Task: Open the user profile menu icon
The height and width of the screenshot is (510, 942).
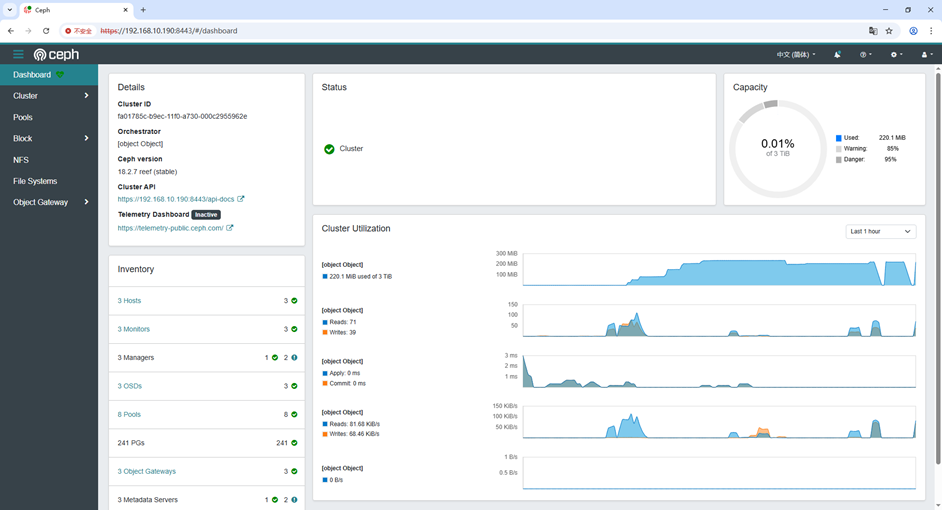Action: (925, 54)
